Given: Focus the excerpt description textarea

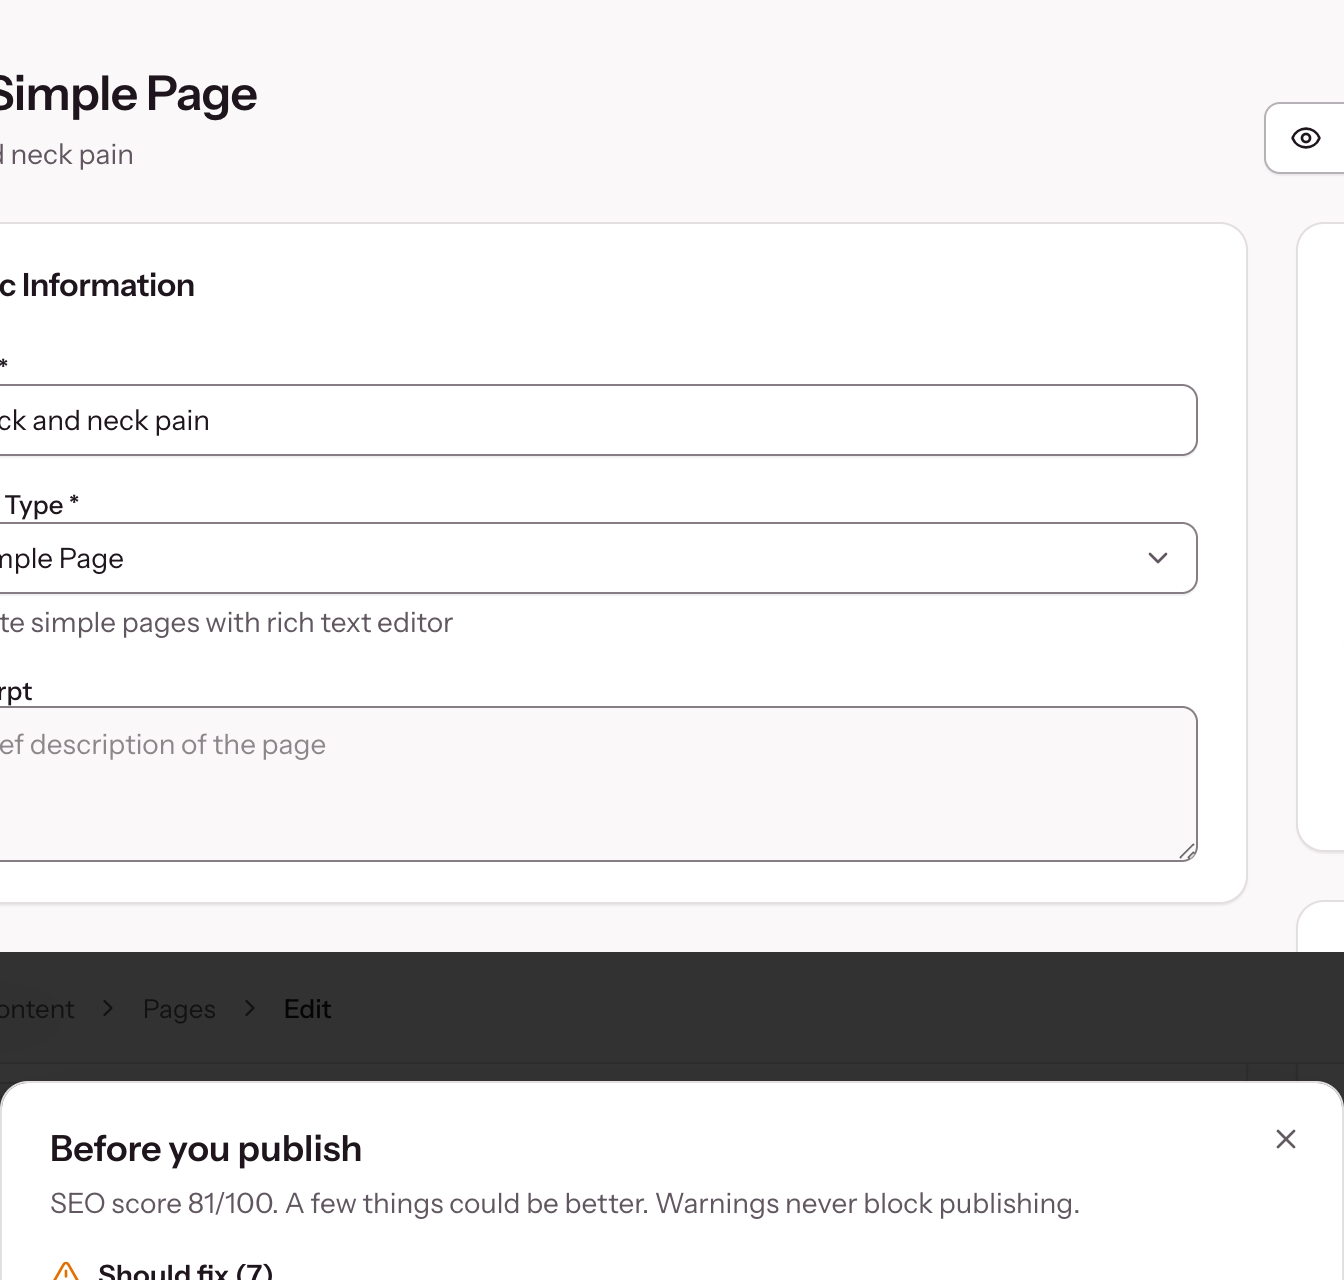Looking at the screenshot, I should [x=598, y=784].
